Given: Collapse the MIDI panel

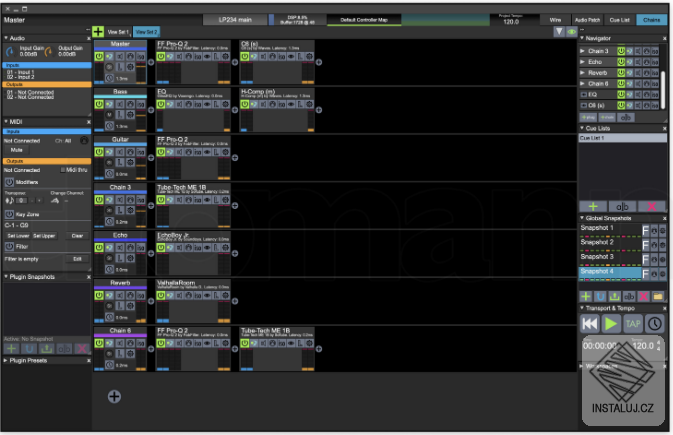Looking at the screenshot, I should [6, 122].
